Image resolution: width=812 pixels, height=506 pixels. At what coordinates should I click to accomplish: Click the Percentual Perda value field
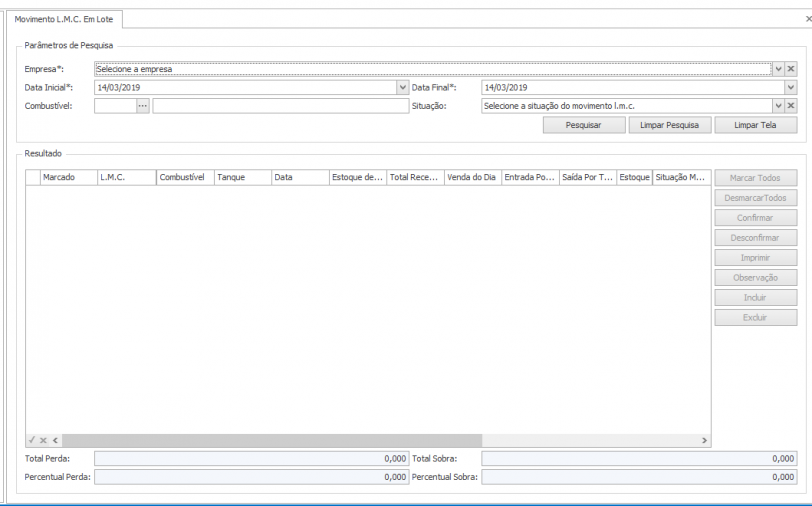[252, 477]
